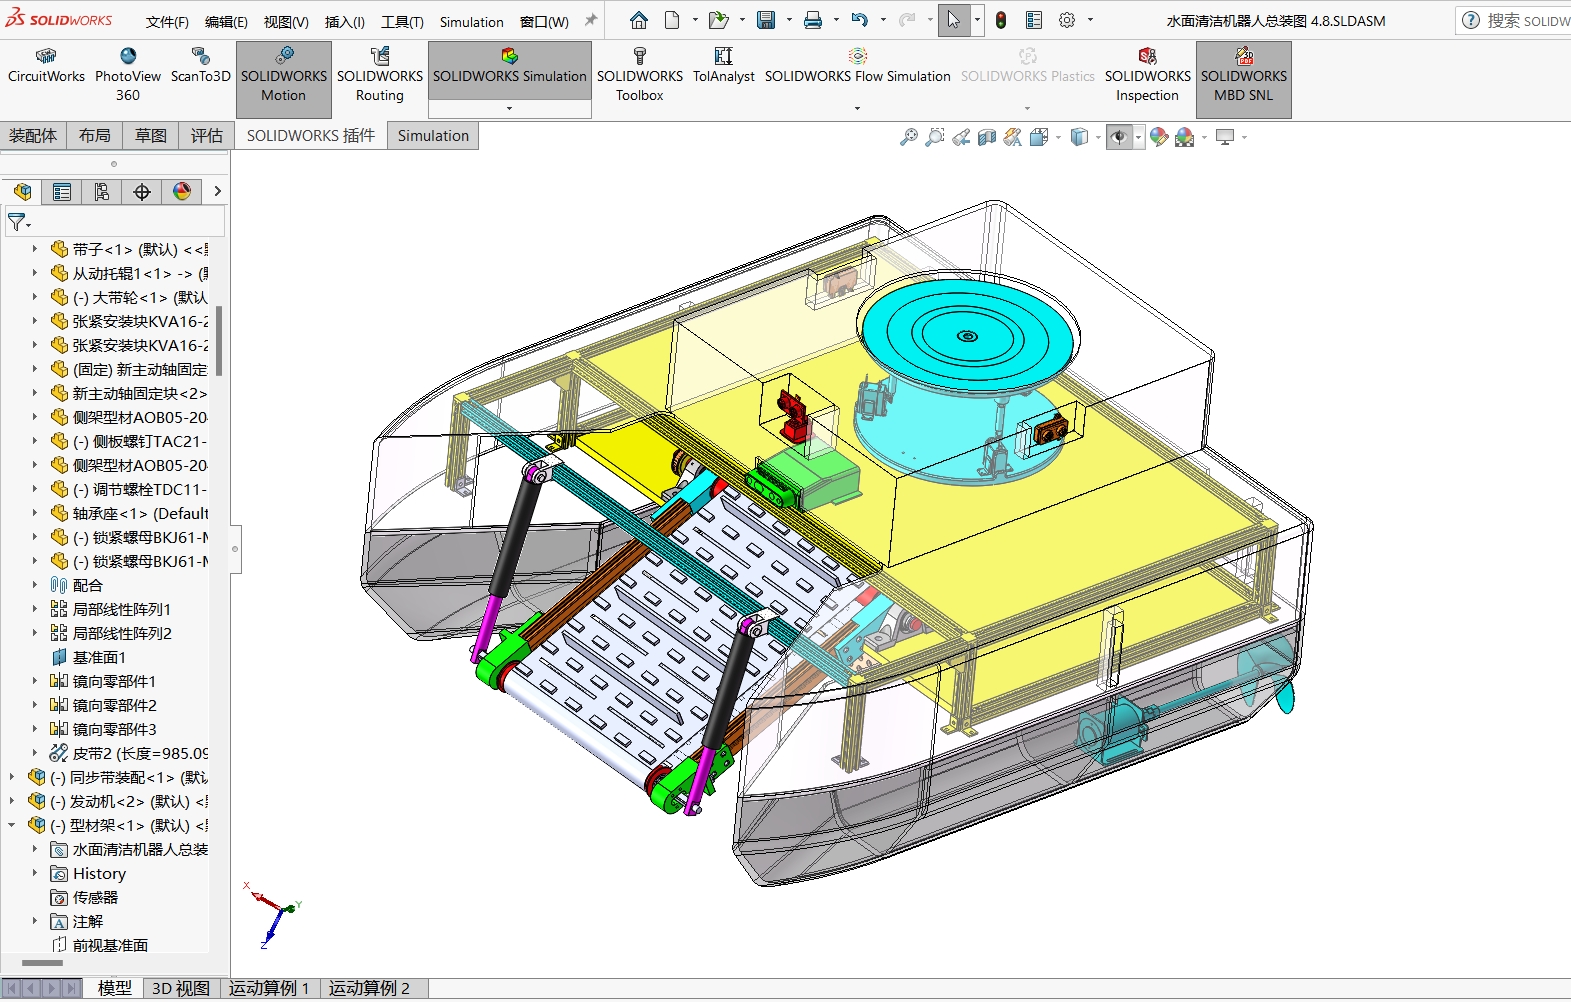The width and height of the screenshot is (1571, 1002).
Task: Toggle the Hide/Show Items eye button
Action: pos(1119,137)
